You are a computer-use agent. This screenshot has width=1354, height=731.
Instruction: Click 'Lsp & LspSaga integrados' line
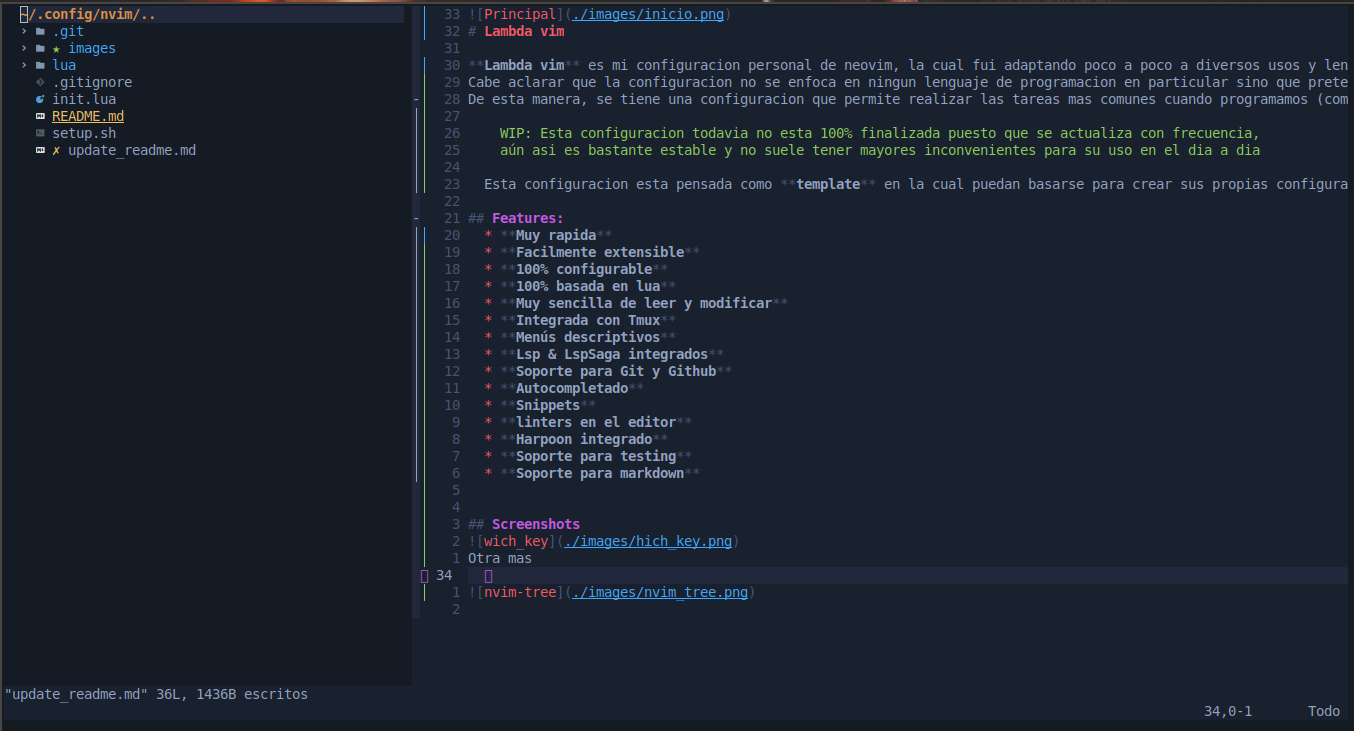[604, 354]
